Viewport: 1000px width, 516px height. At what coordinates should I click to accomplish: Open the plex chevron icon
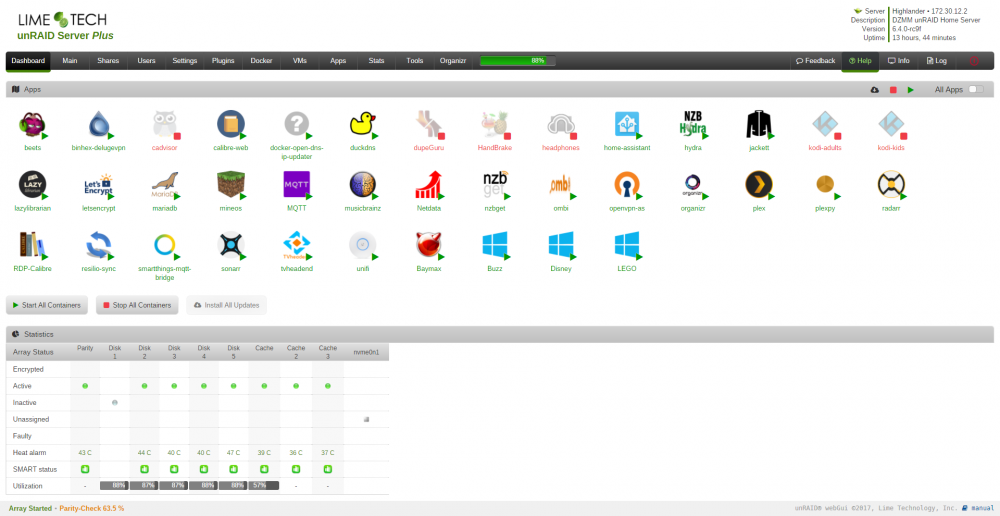tap(759, 184)
